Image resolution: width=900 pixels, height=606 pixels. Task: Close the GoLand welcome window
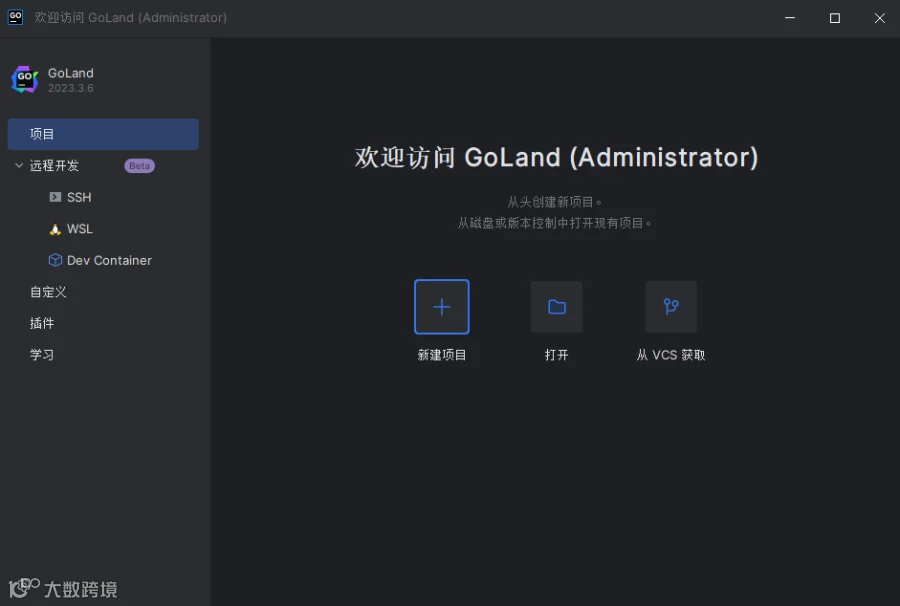879,18
